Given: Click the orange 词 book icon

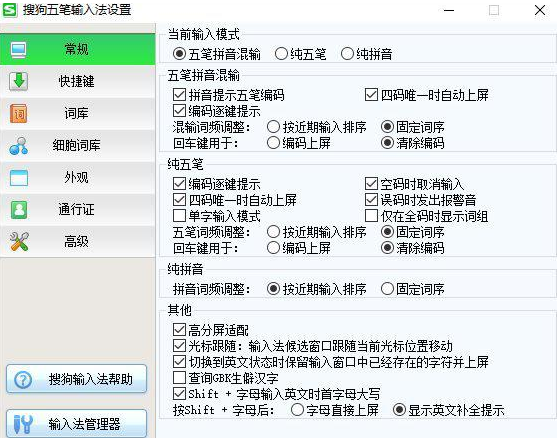Looking at the screenshot, I should tap(19, 113).
